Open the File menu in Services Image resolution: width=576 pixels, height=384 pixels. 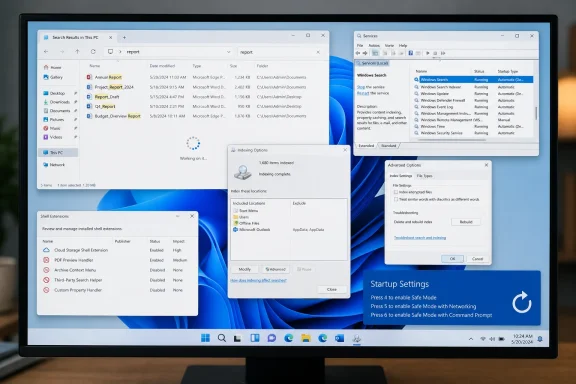360,46
